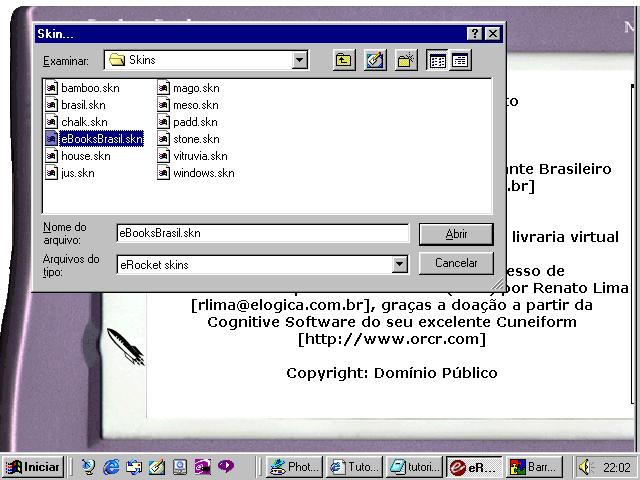Screen dimensions: 640x480
Task: Click the dialog Help question mark button
Action: [474, 33]
